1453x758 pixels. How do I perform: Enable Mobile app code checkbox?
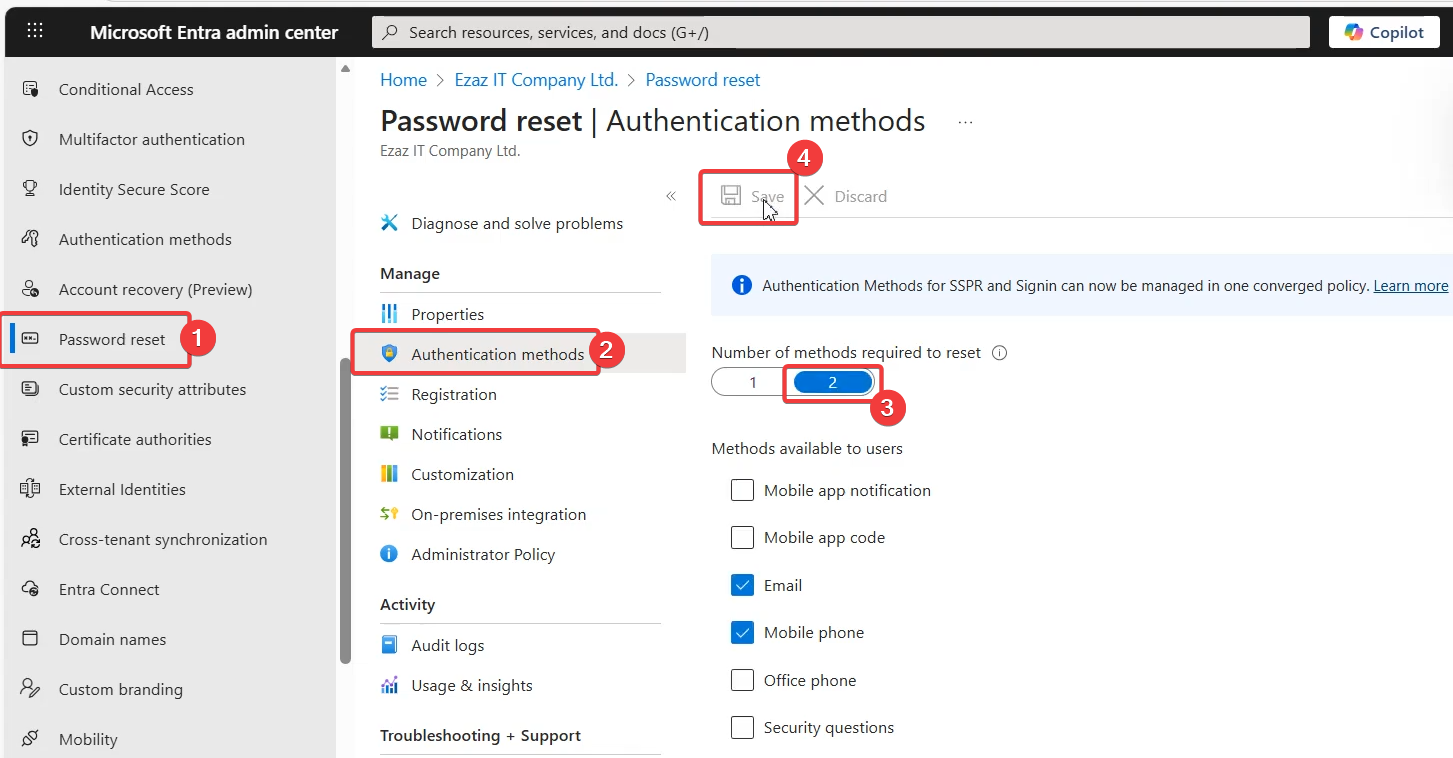742,537
